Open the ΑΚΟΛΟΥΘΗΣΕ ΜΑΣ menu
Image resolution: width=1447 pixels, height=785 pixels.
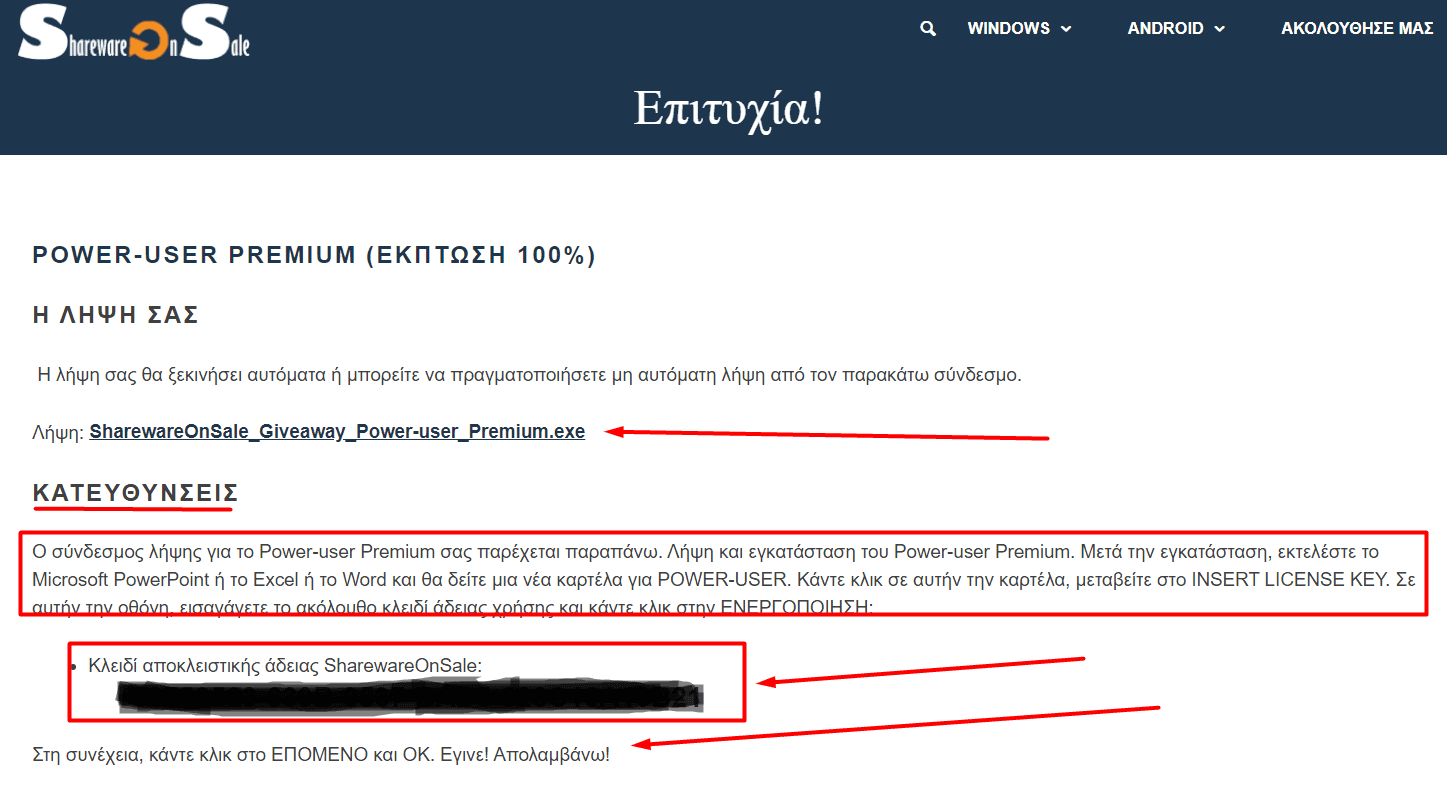[1358, 29]
